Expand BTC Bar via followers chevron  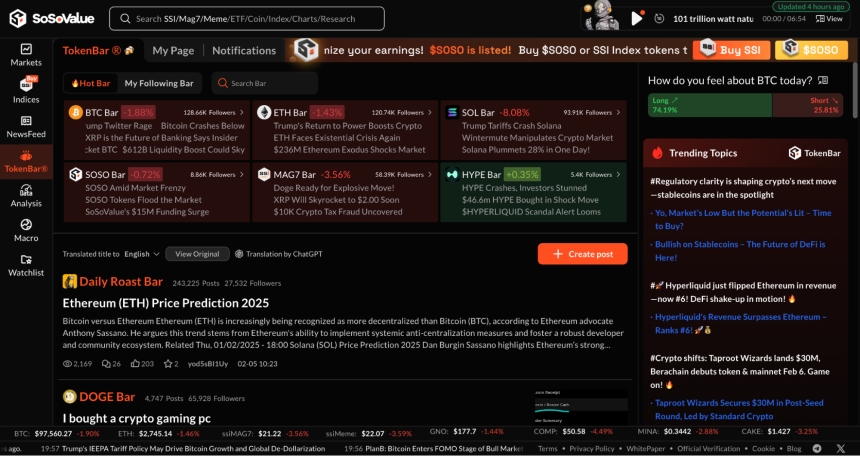click(241, 112)
